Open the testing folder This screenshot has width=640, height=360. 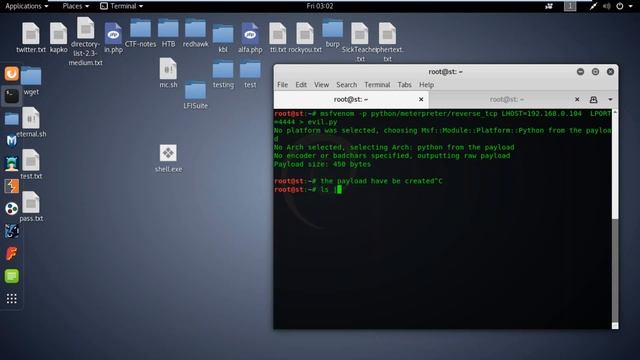tap(223, 69)
